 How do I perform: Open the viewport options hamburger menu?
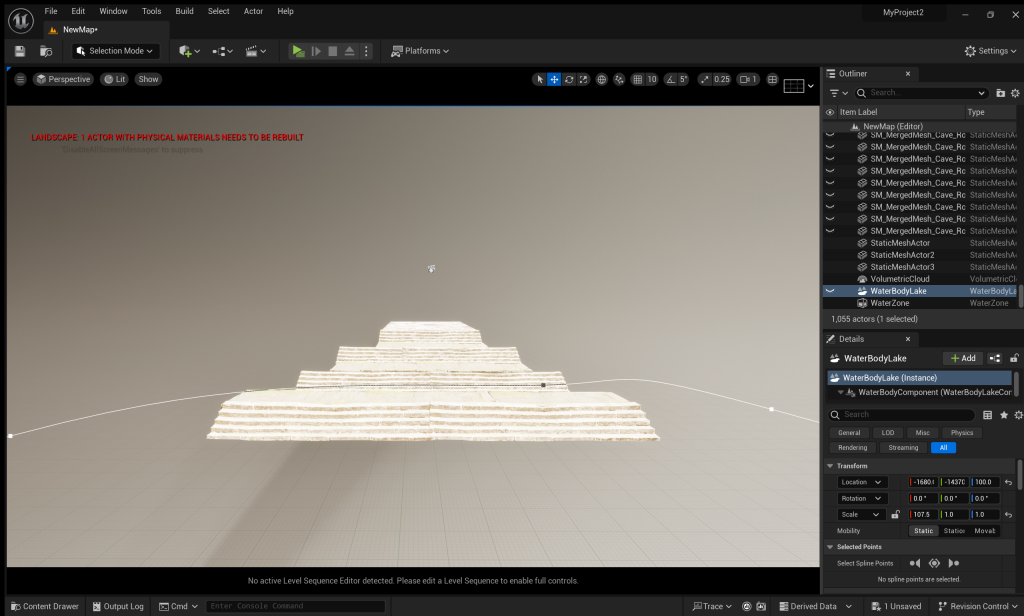(x=20, y=79)
